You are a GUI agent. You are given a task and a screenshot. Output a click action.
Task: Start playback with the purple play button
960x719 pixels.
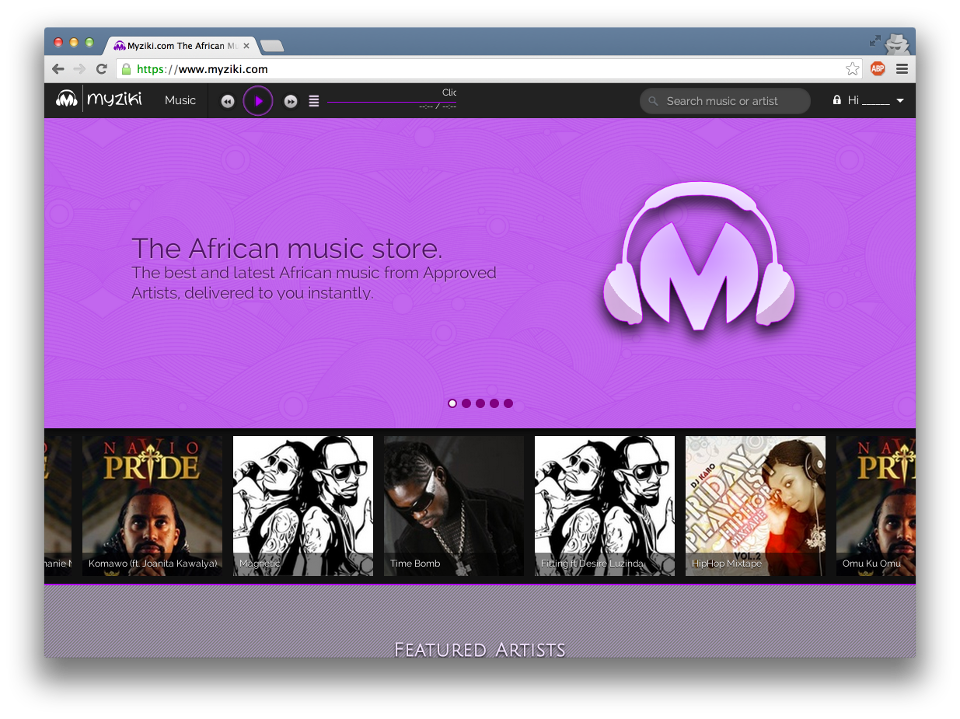258,101
